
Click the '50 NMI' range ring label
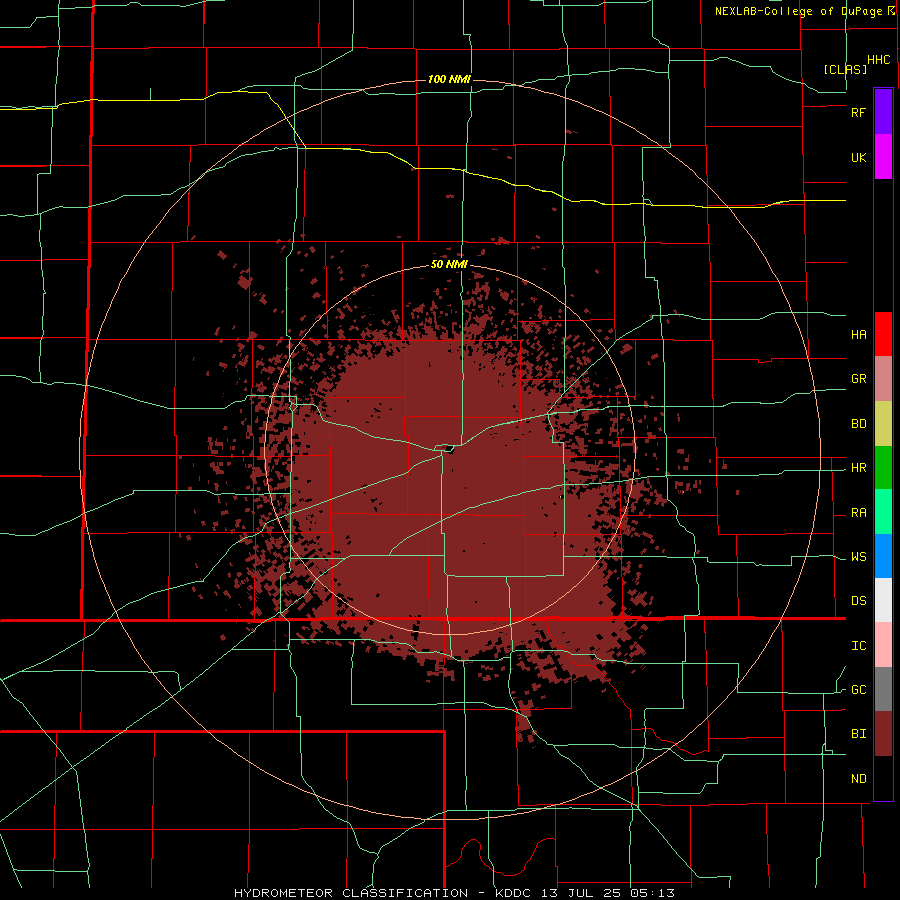[449, 265]
